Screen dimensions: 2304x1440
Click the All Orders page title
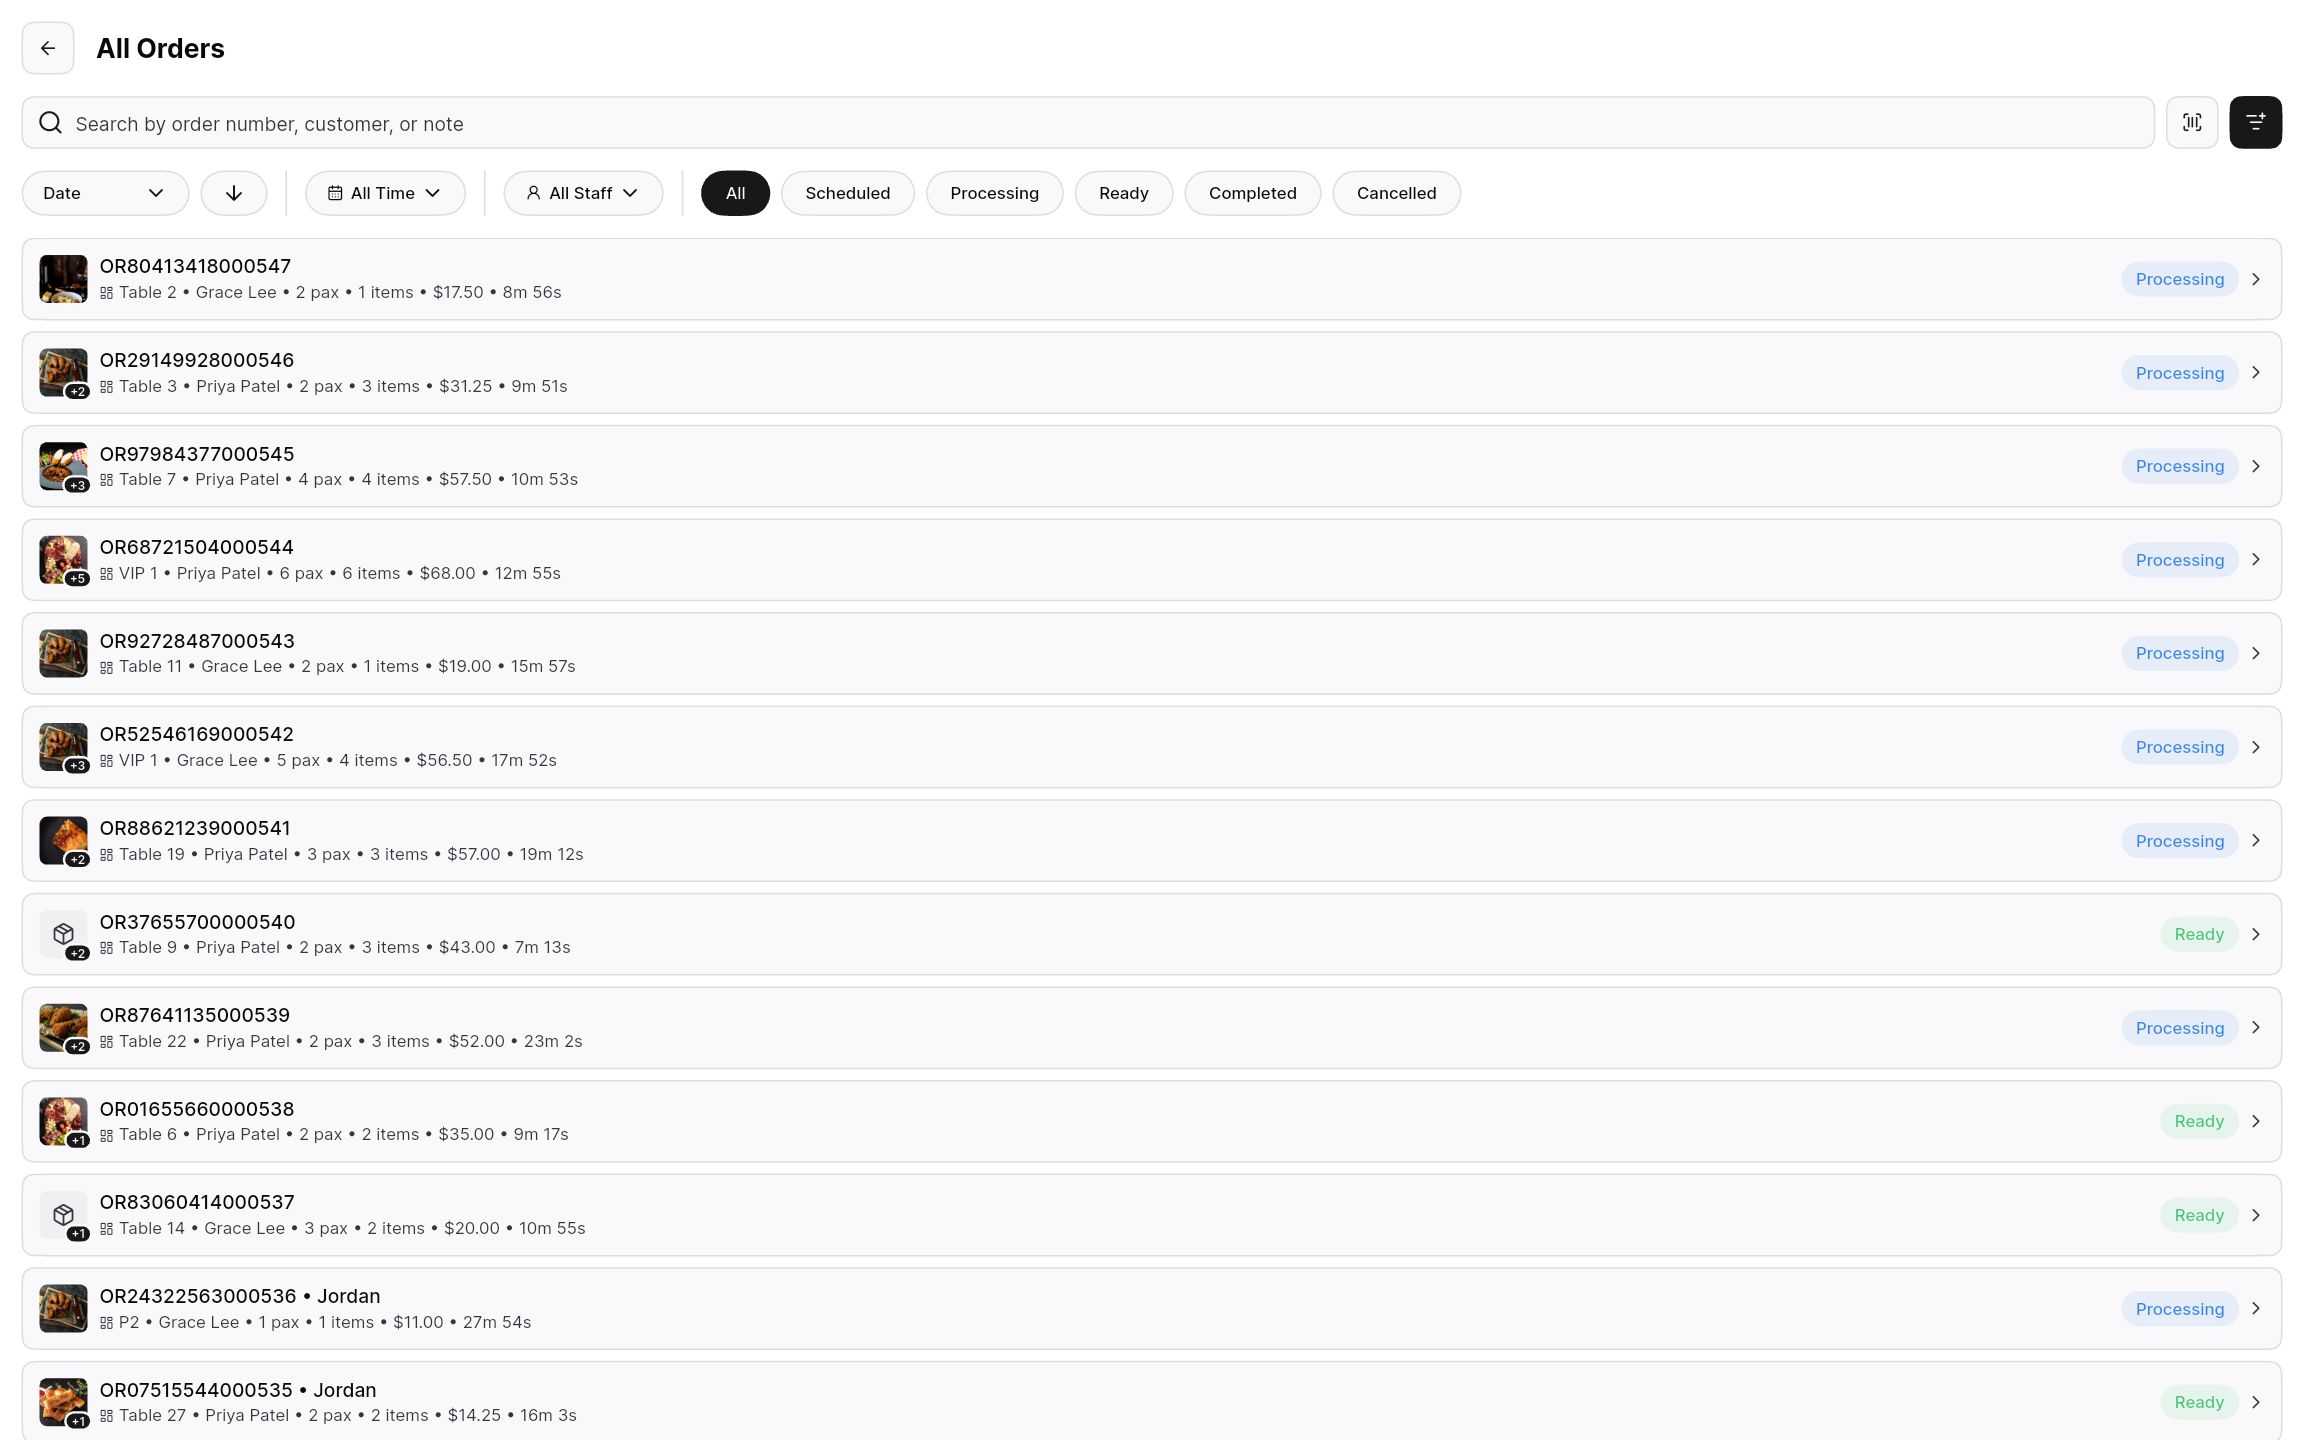pos(160,48)
